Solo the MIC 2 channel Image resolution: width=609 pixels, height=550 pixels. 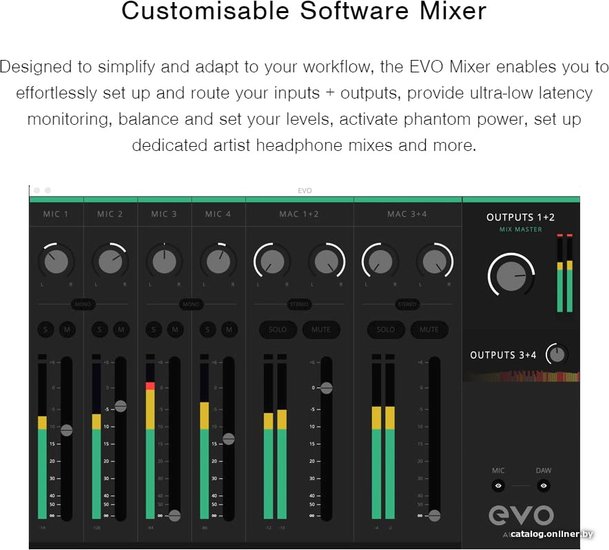pyautogui.click(x=99, y=330)
